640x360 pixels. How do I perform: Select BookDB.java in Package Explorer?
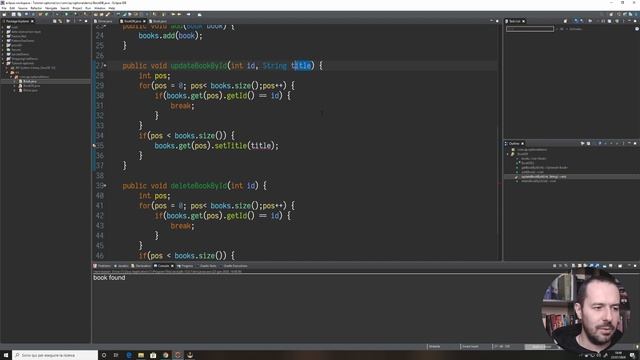31,86
